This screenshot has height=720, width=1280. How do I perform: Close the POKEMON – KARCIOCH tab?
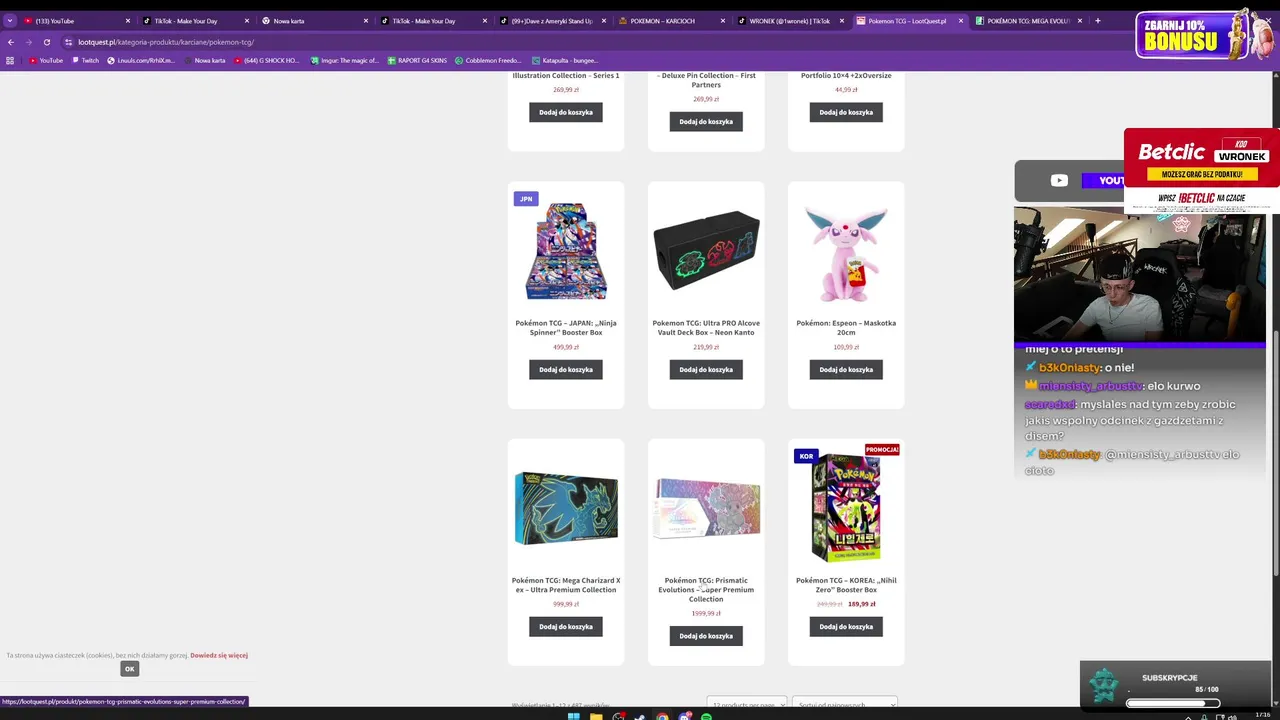coord(722,21)
